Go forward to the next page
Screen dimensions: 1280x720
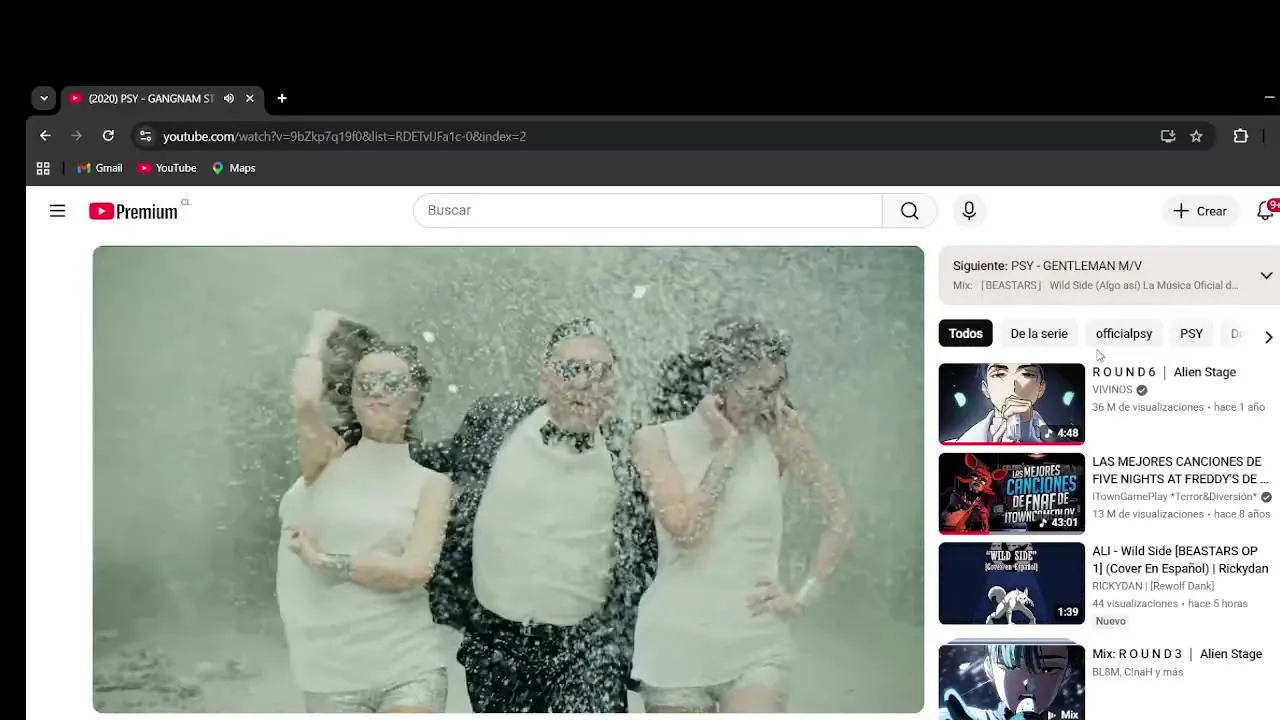[76, 136]
